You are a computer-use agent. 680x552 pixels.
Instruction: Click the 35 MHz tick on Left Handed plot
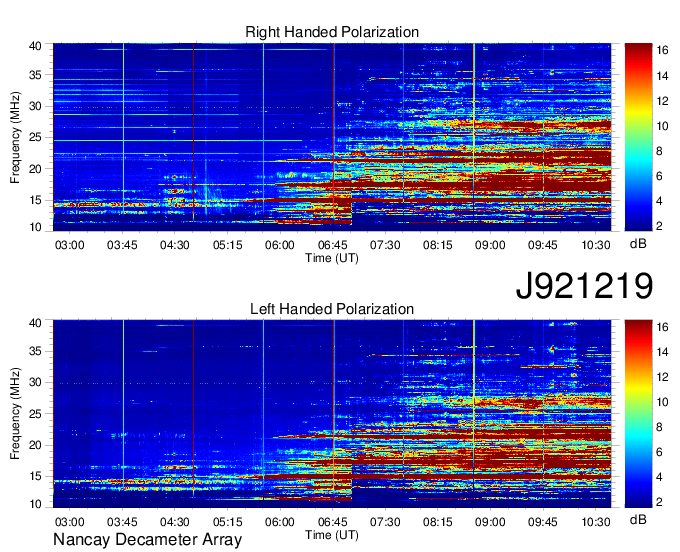pos(35,351)
